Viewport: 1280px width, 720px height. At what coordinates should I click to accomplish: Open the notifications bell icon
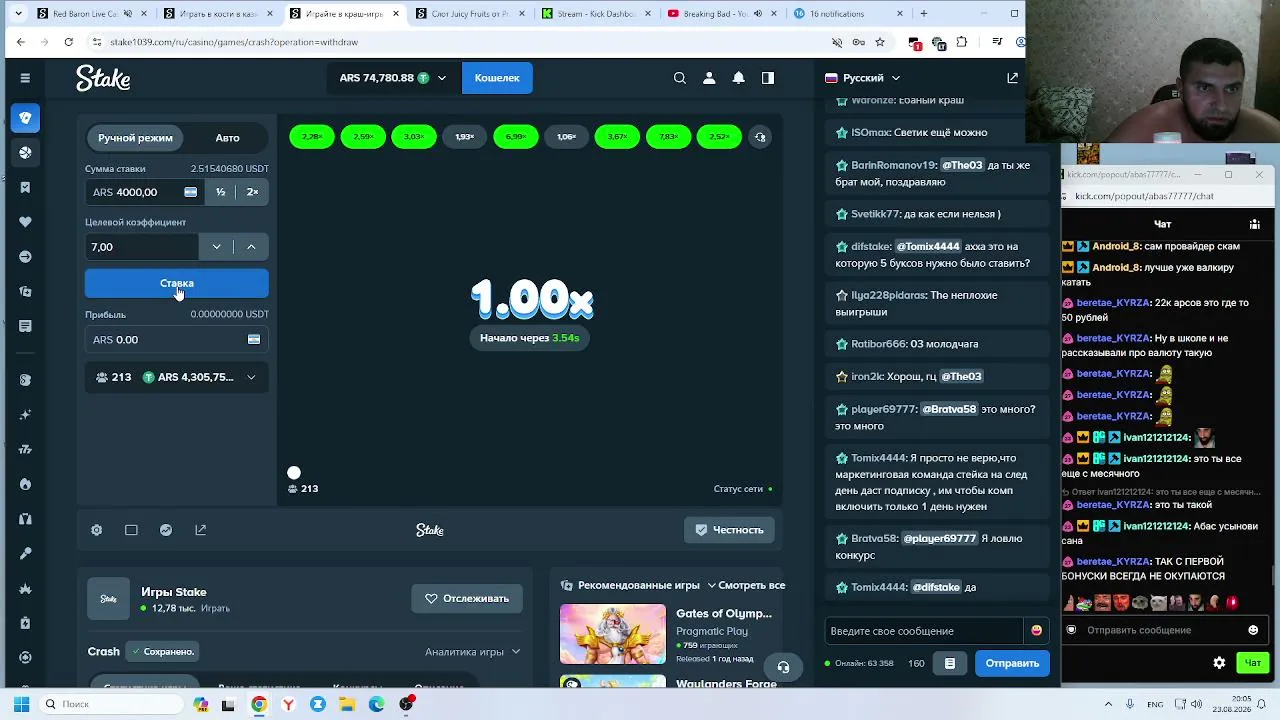point(738,78)
